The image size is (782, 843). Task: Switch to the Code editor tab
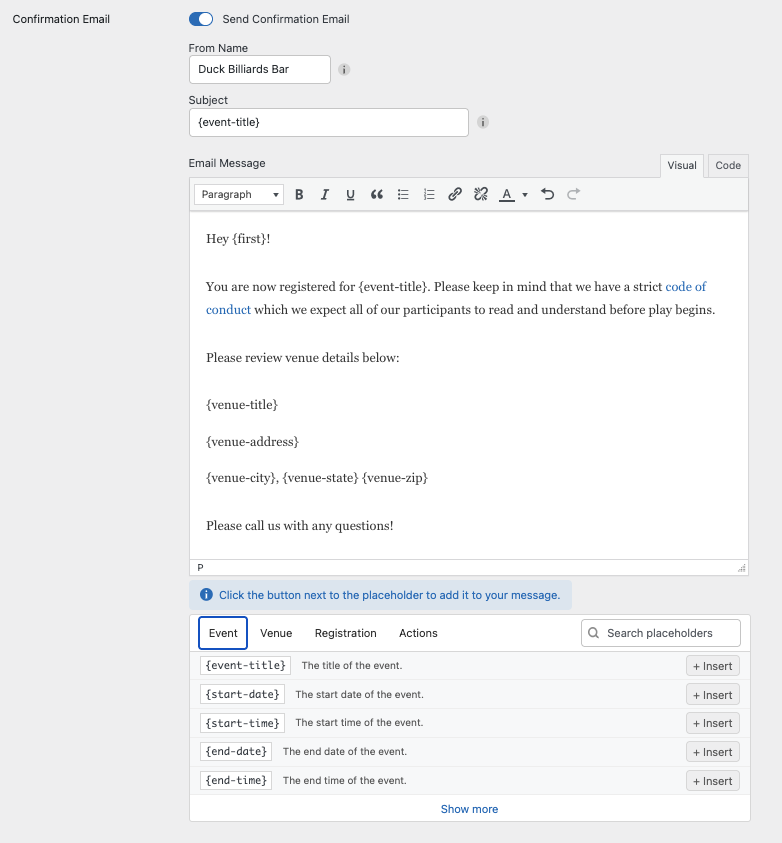tap(728, 166)
